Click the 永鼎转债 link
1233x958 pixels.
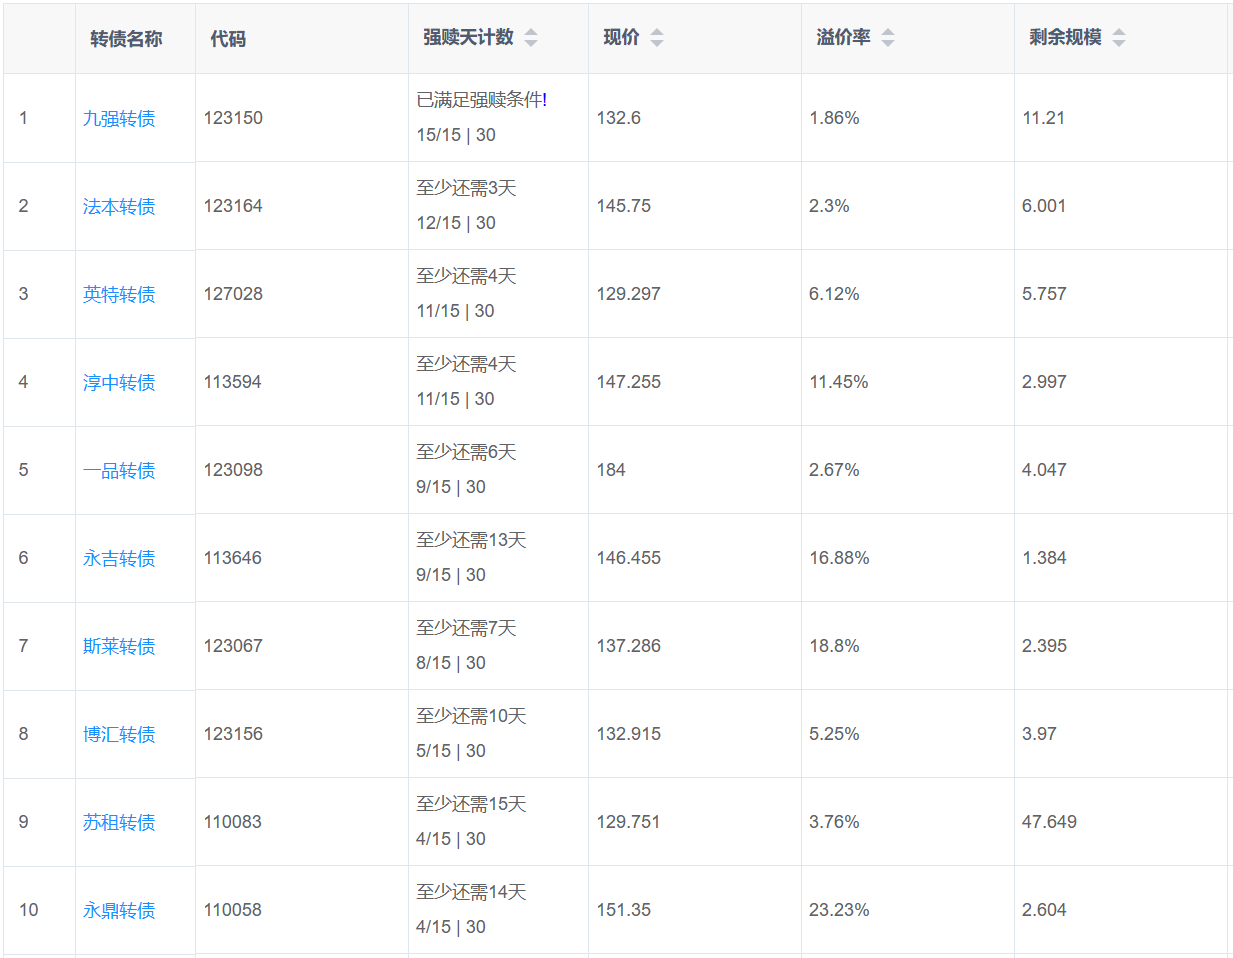pyautogui.click(x=119, y=911)
